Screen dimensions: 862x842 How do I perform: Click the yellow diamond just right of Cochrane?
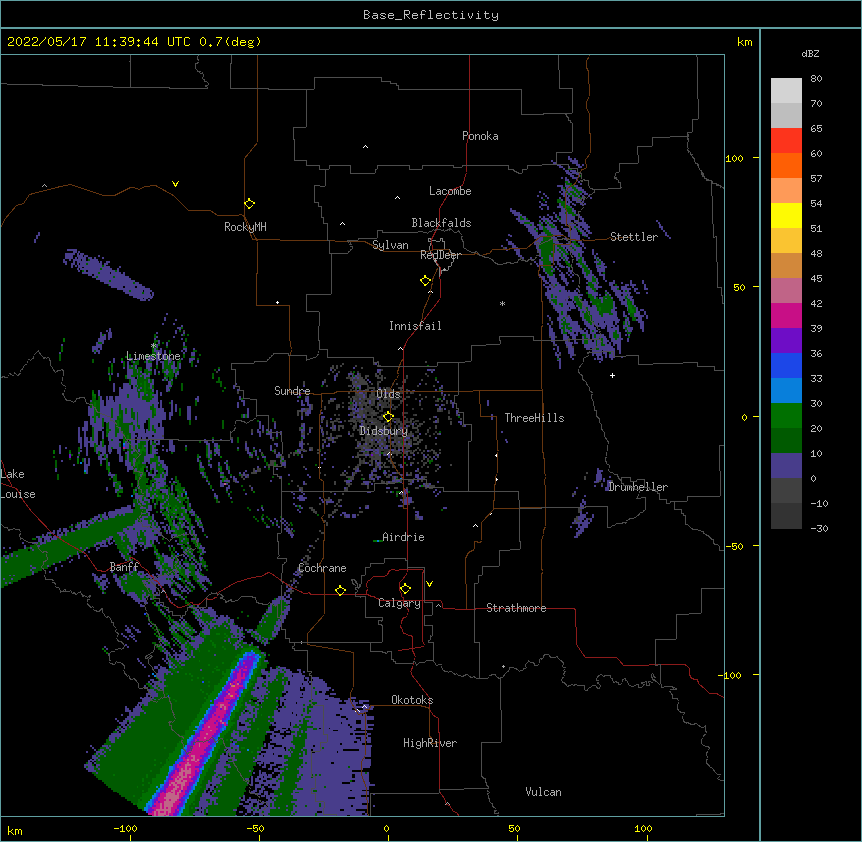pos(340,590)
